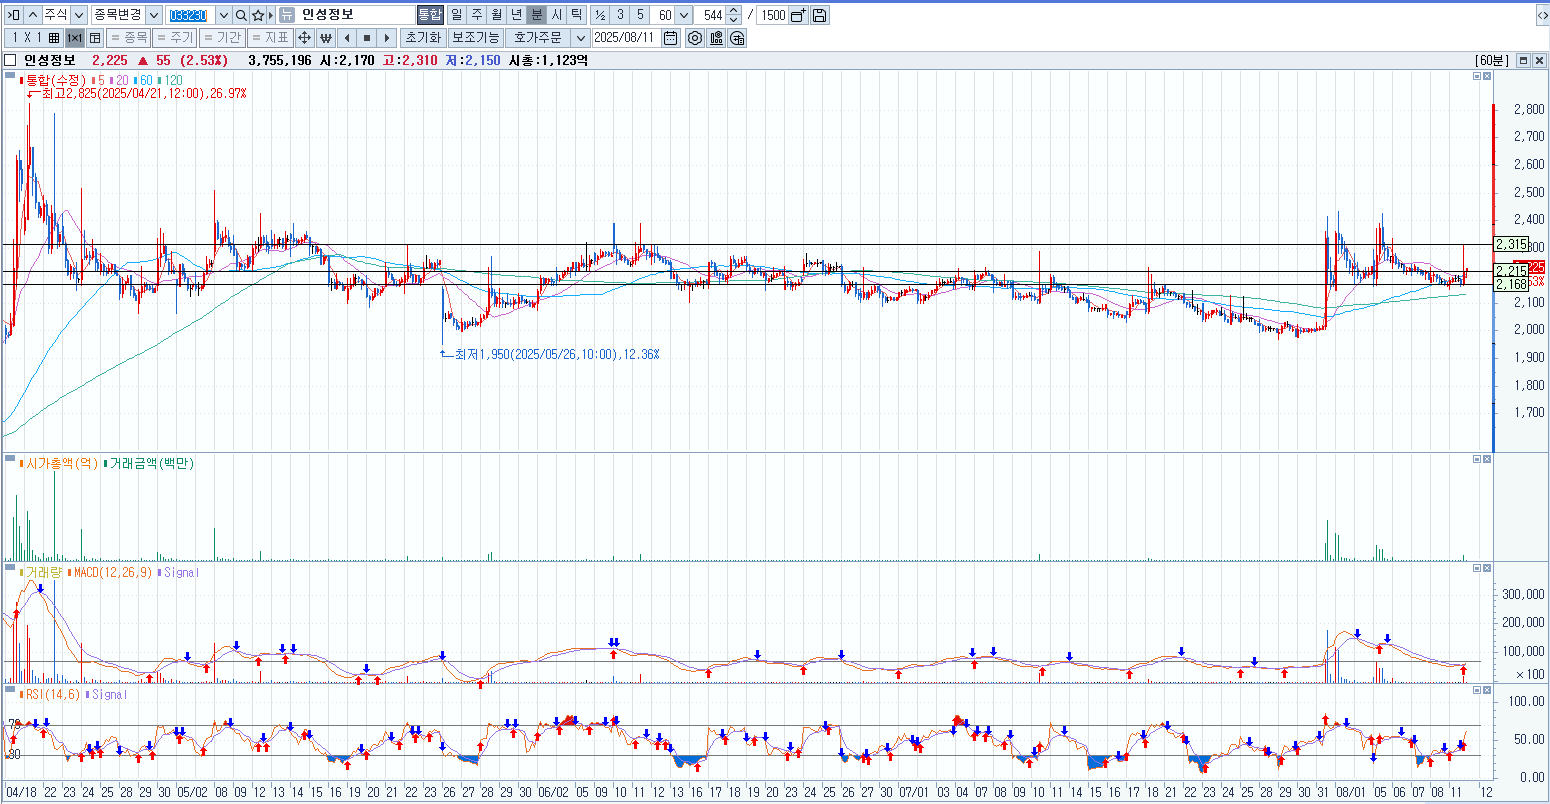Viewport: 1550px width, 804px height.
Task: Click the chart analysis tool icon next to gear
Action: pyautogui.click(x=716, y=38)
